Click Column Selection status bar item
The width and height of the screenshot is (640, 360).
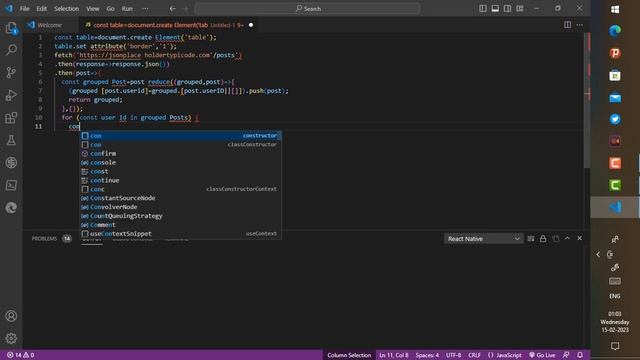tap(349, 355)
